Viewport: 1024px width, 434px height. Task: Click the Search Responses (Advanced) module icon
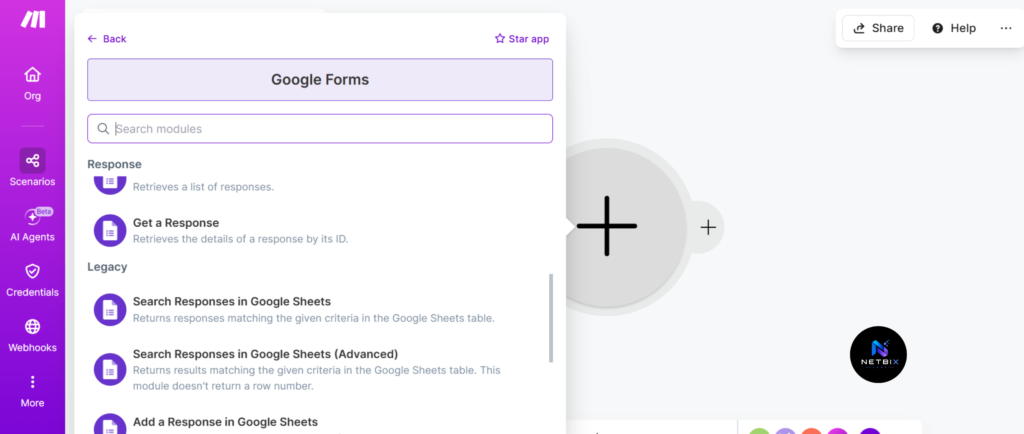(x=110, y=369)
